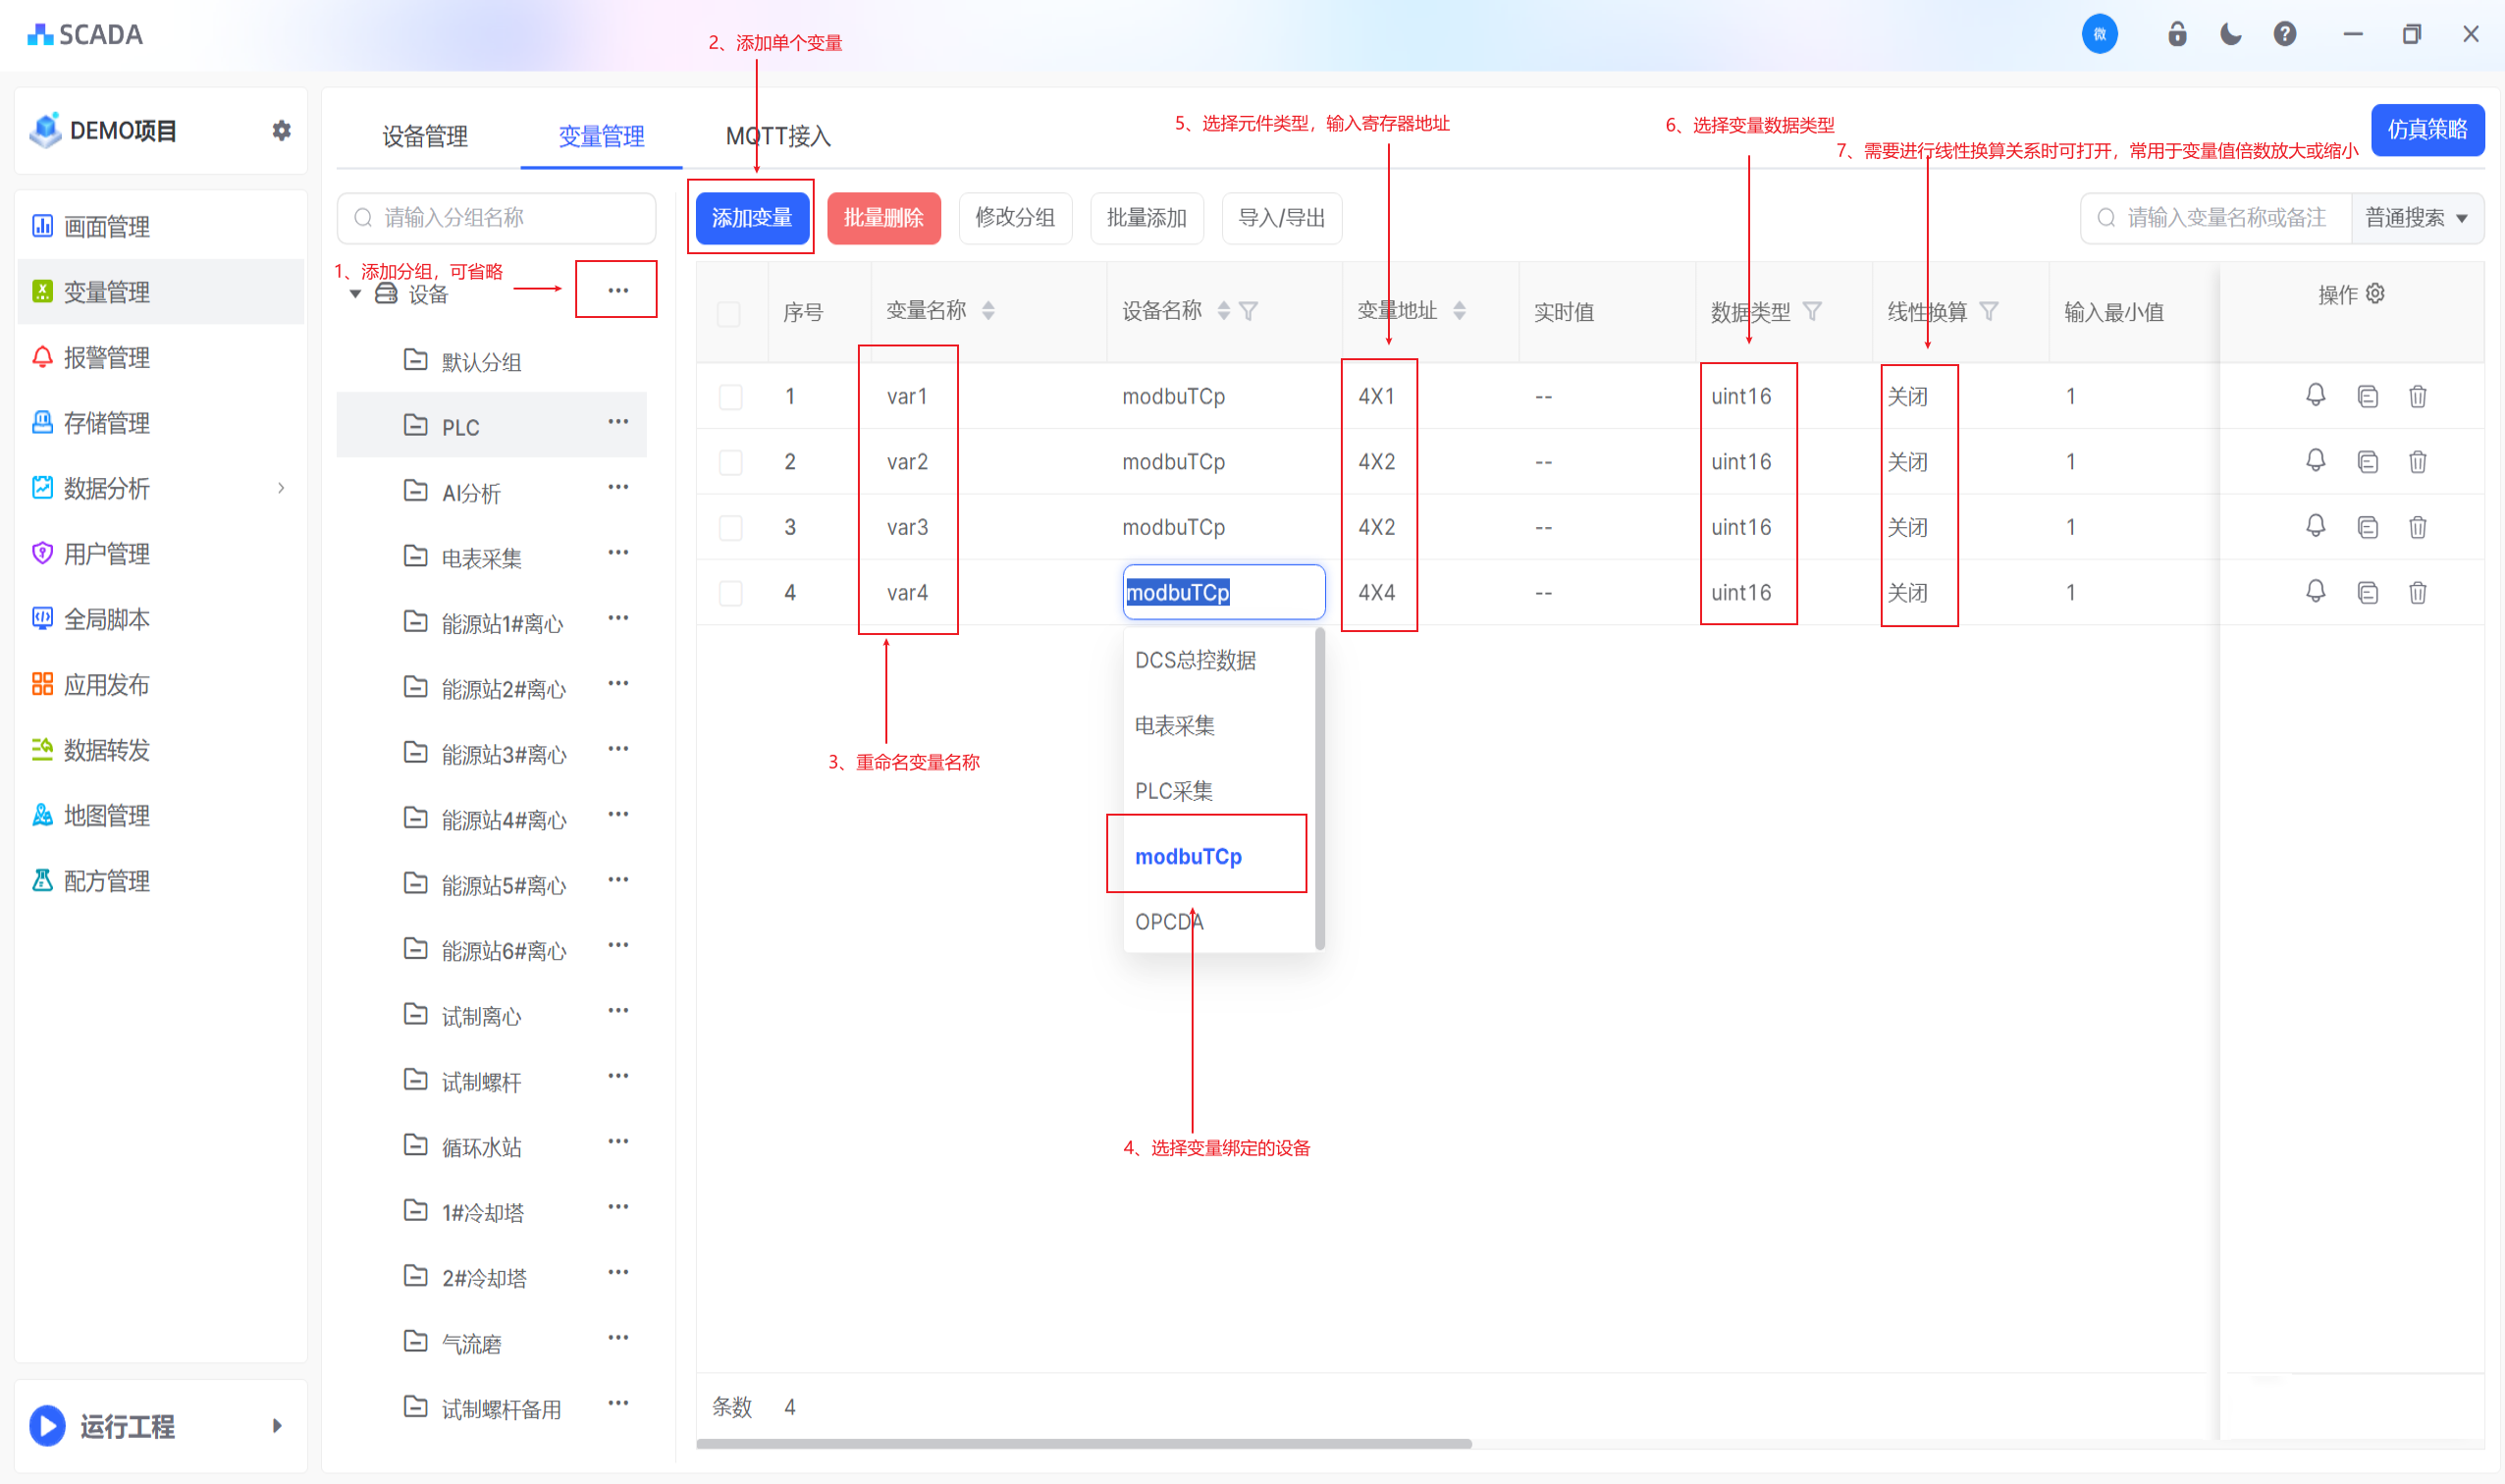2505x1484 pixels.
Task: Open project settings gear next to DEMO项目
Action: coord(281,130)
